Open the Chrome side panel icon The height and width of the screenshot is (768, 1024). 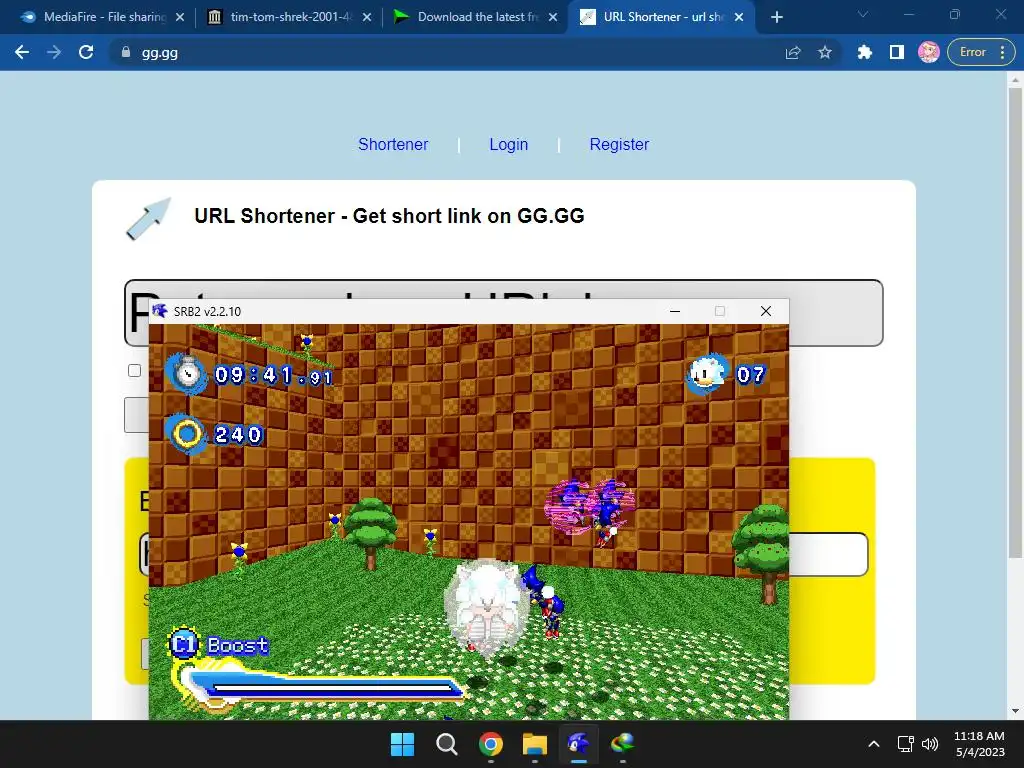point(897,52)
